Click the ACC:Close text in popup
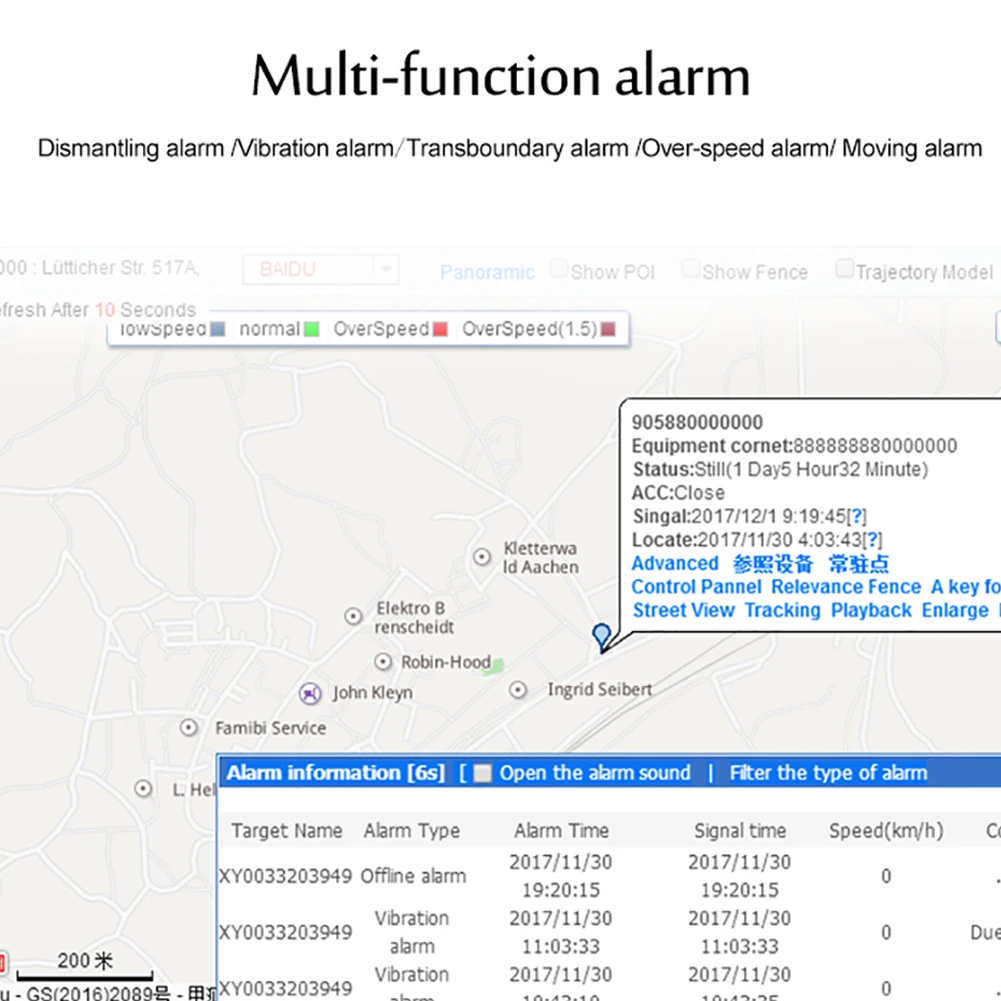The image size is (1001, 1001). coord(678,493)
